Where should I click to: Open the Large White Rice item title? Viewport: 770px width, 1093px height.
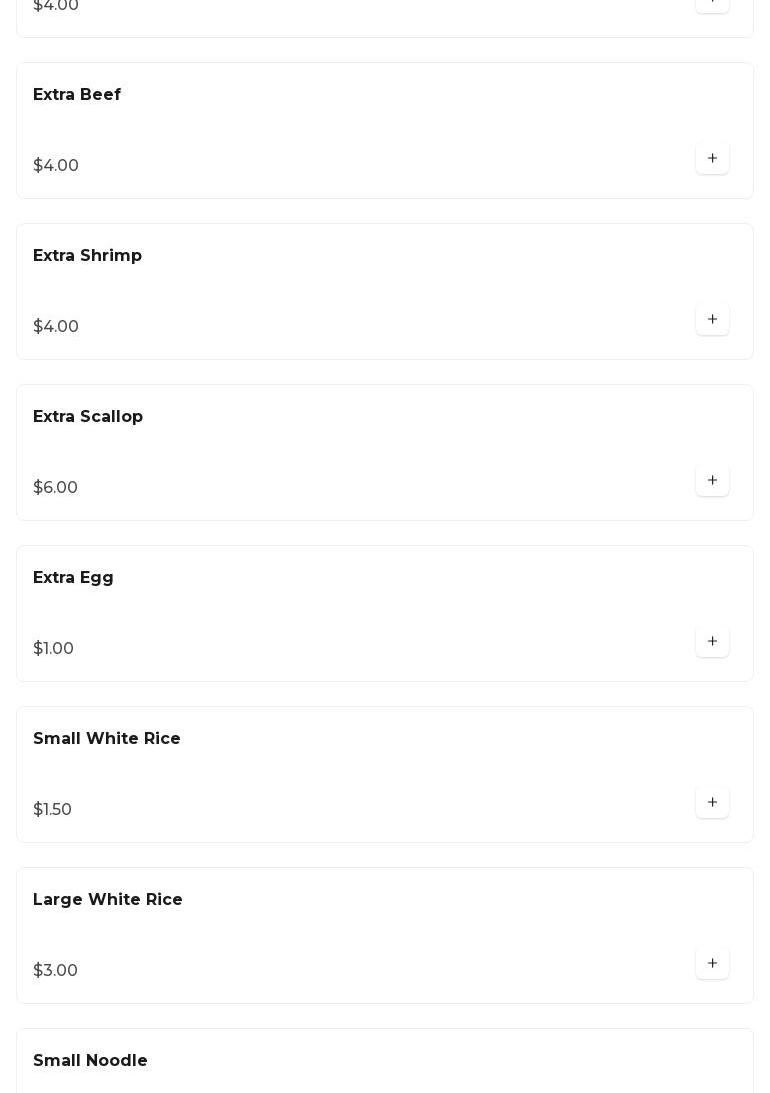(107, 900)
